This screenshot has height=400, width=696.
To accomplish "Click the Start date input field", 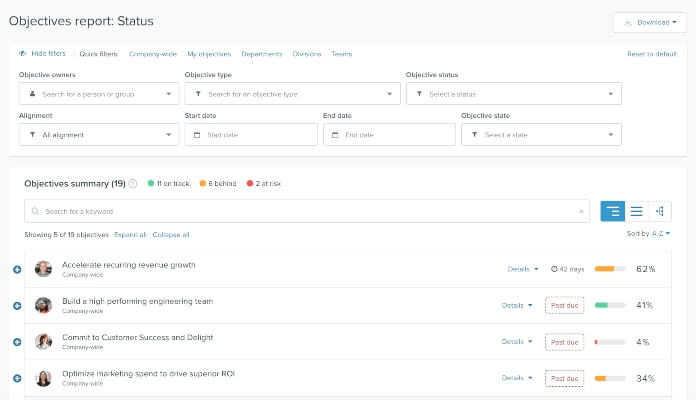I will pos(250,134).
